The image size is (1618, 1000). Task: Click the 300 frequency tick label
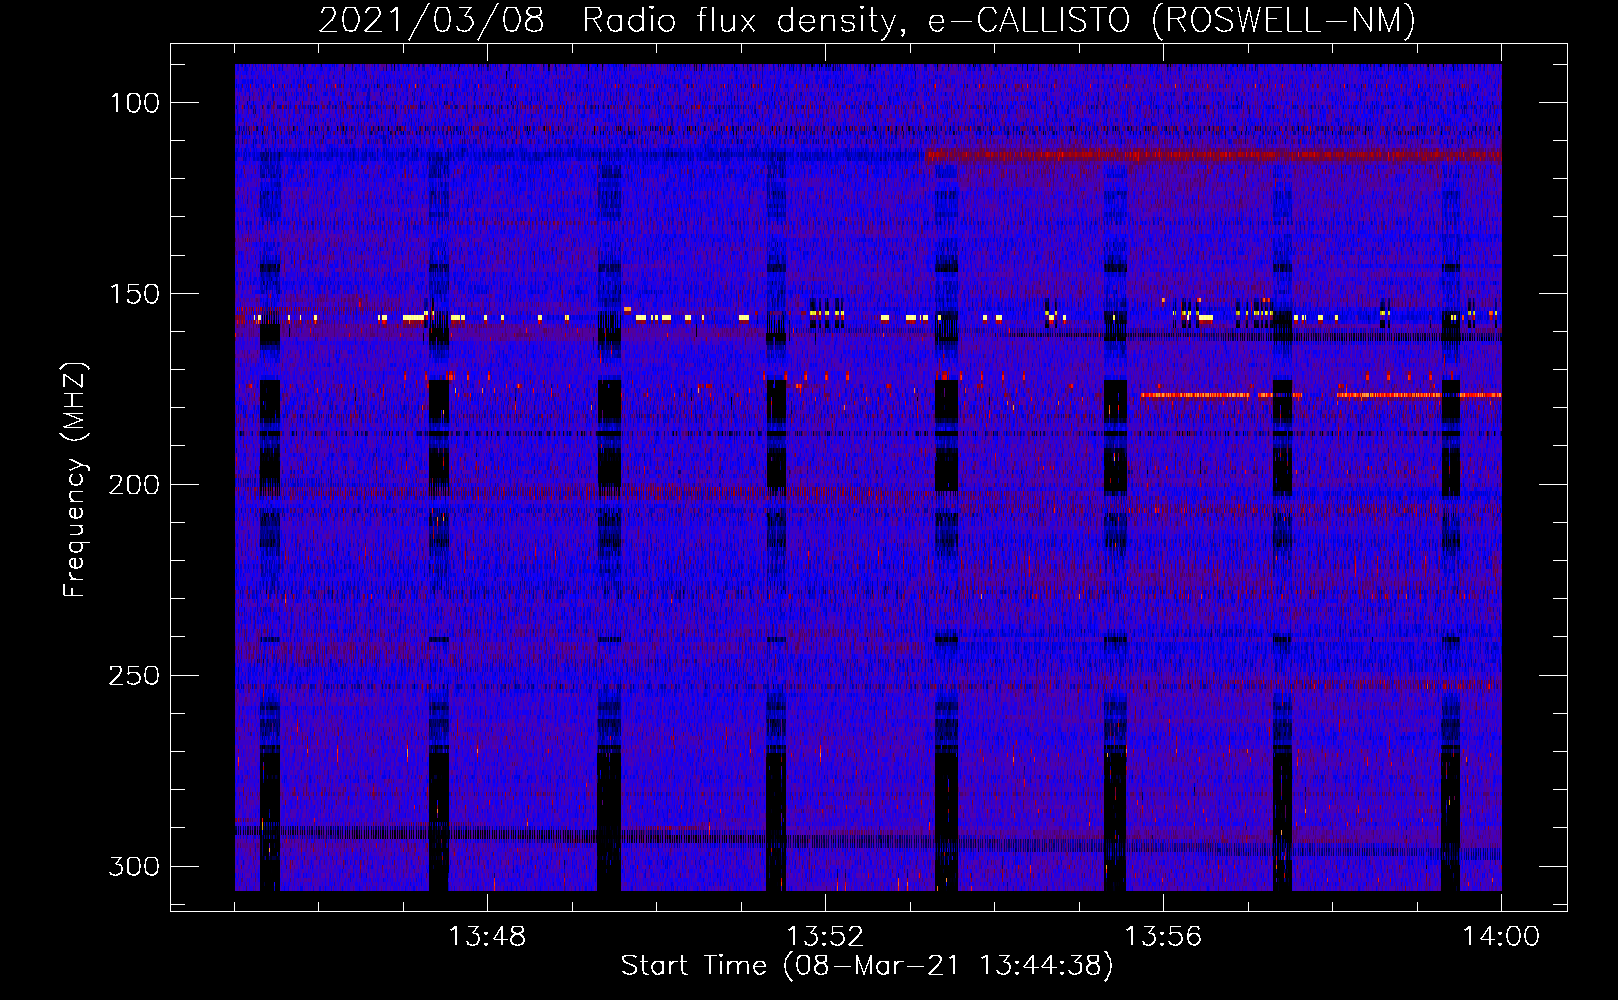tap(134, 866)
